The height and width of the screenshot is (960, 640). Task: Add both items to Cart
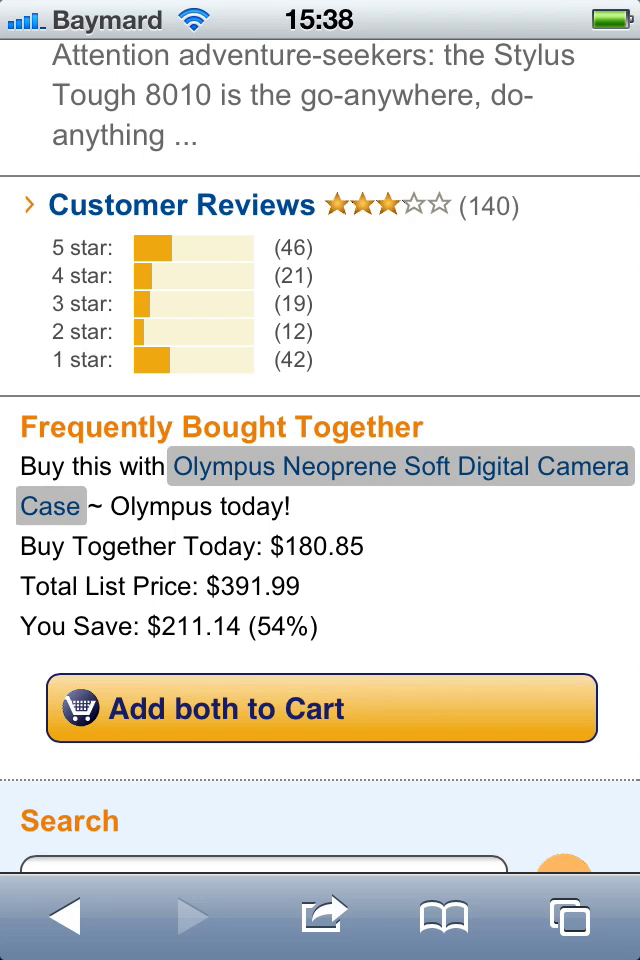click(x=320, y=708)
